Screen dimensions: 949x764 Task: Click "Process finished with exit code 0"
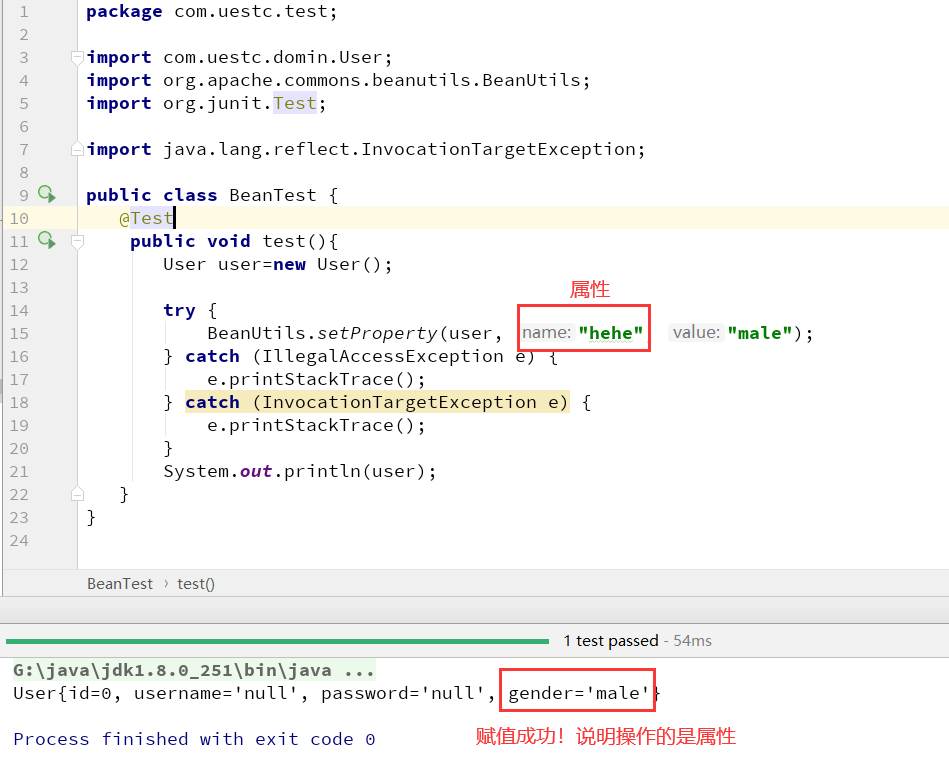tap(194, 739)
